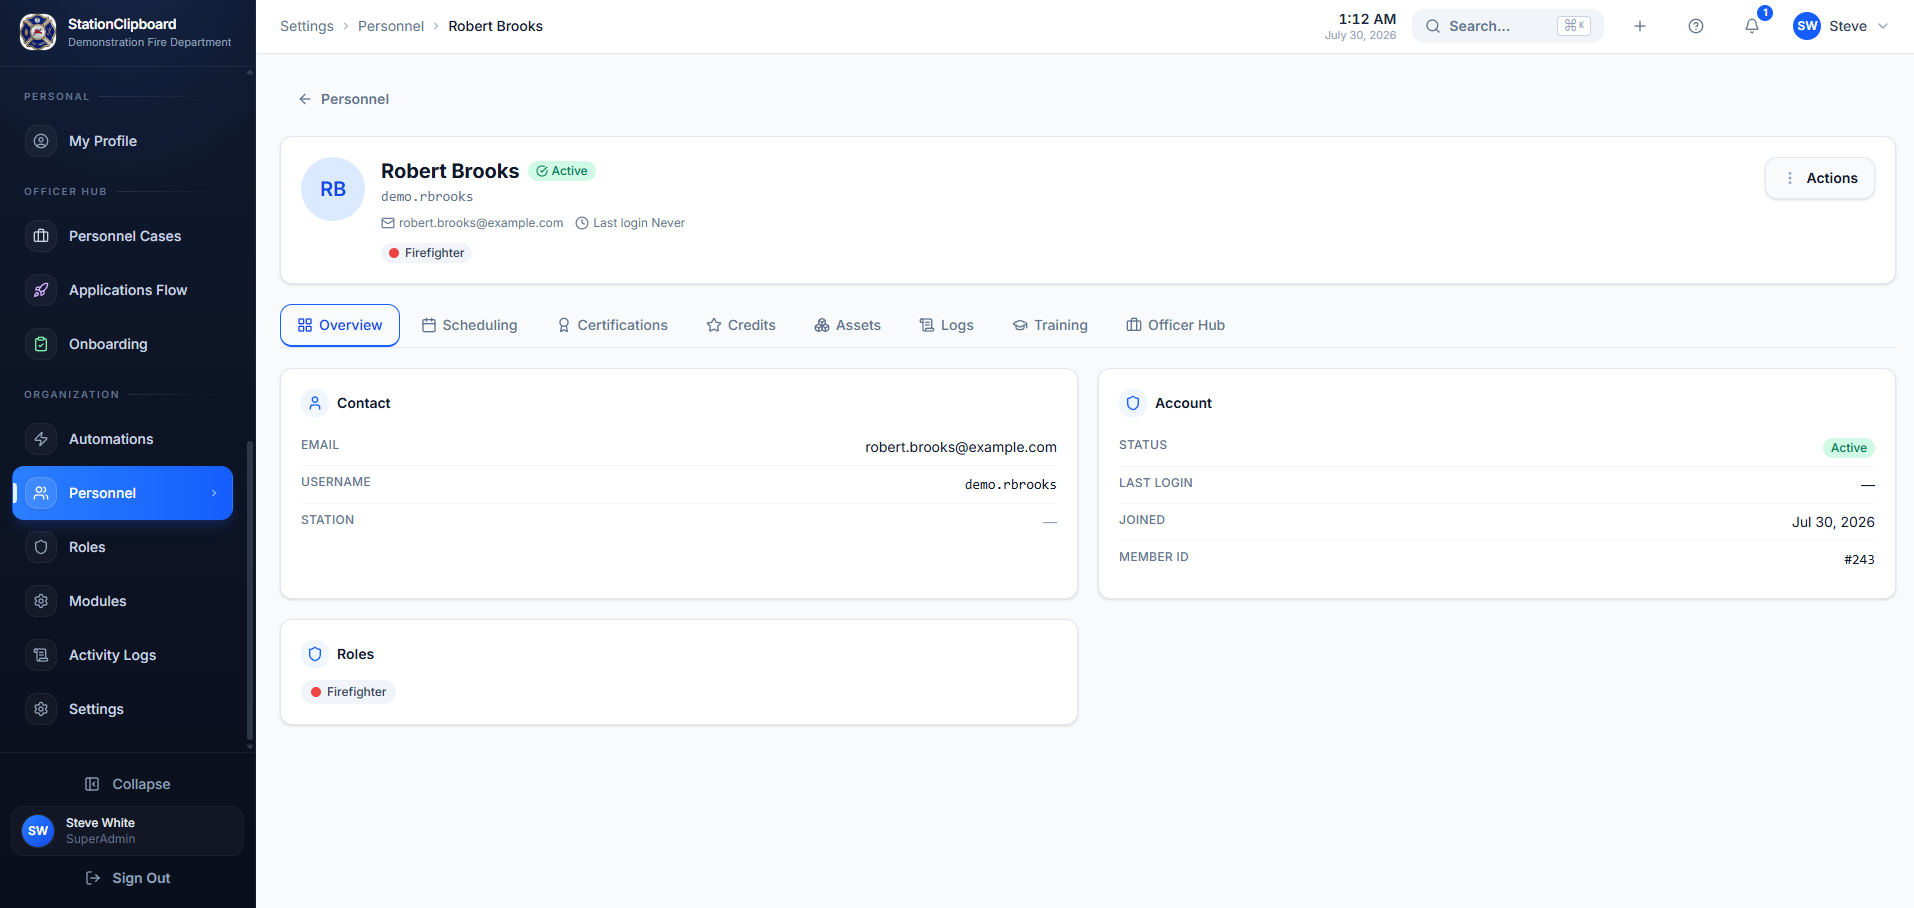Click the Activity Logs scroll icon
This screenshot has width=1914, height=908.
coord(41,655)
